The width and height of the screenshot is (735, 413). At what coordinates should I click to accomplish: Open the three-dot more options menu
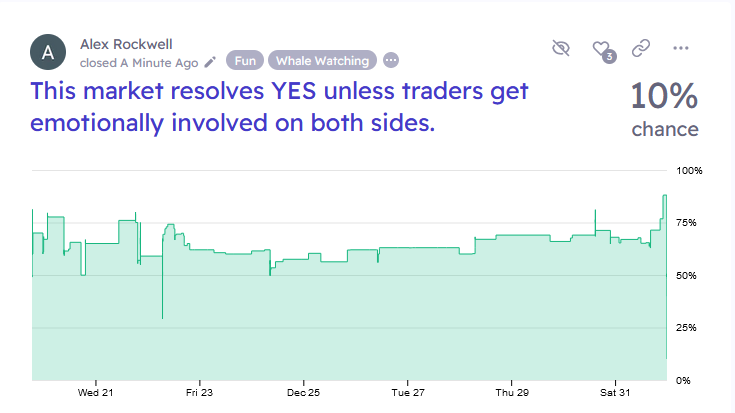(x=681, y=48)
